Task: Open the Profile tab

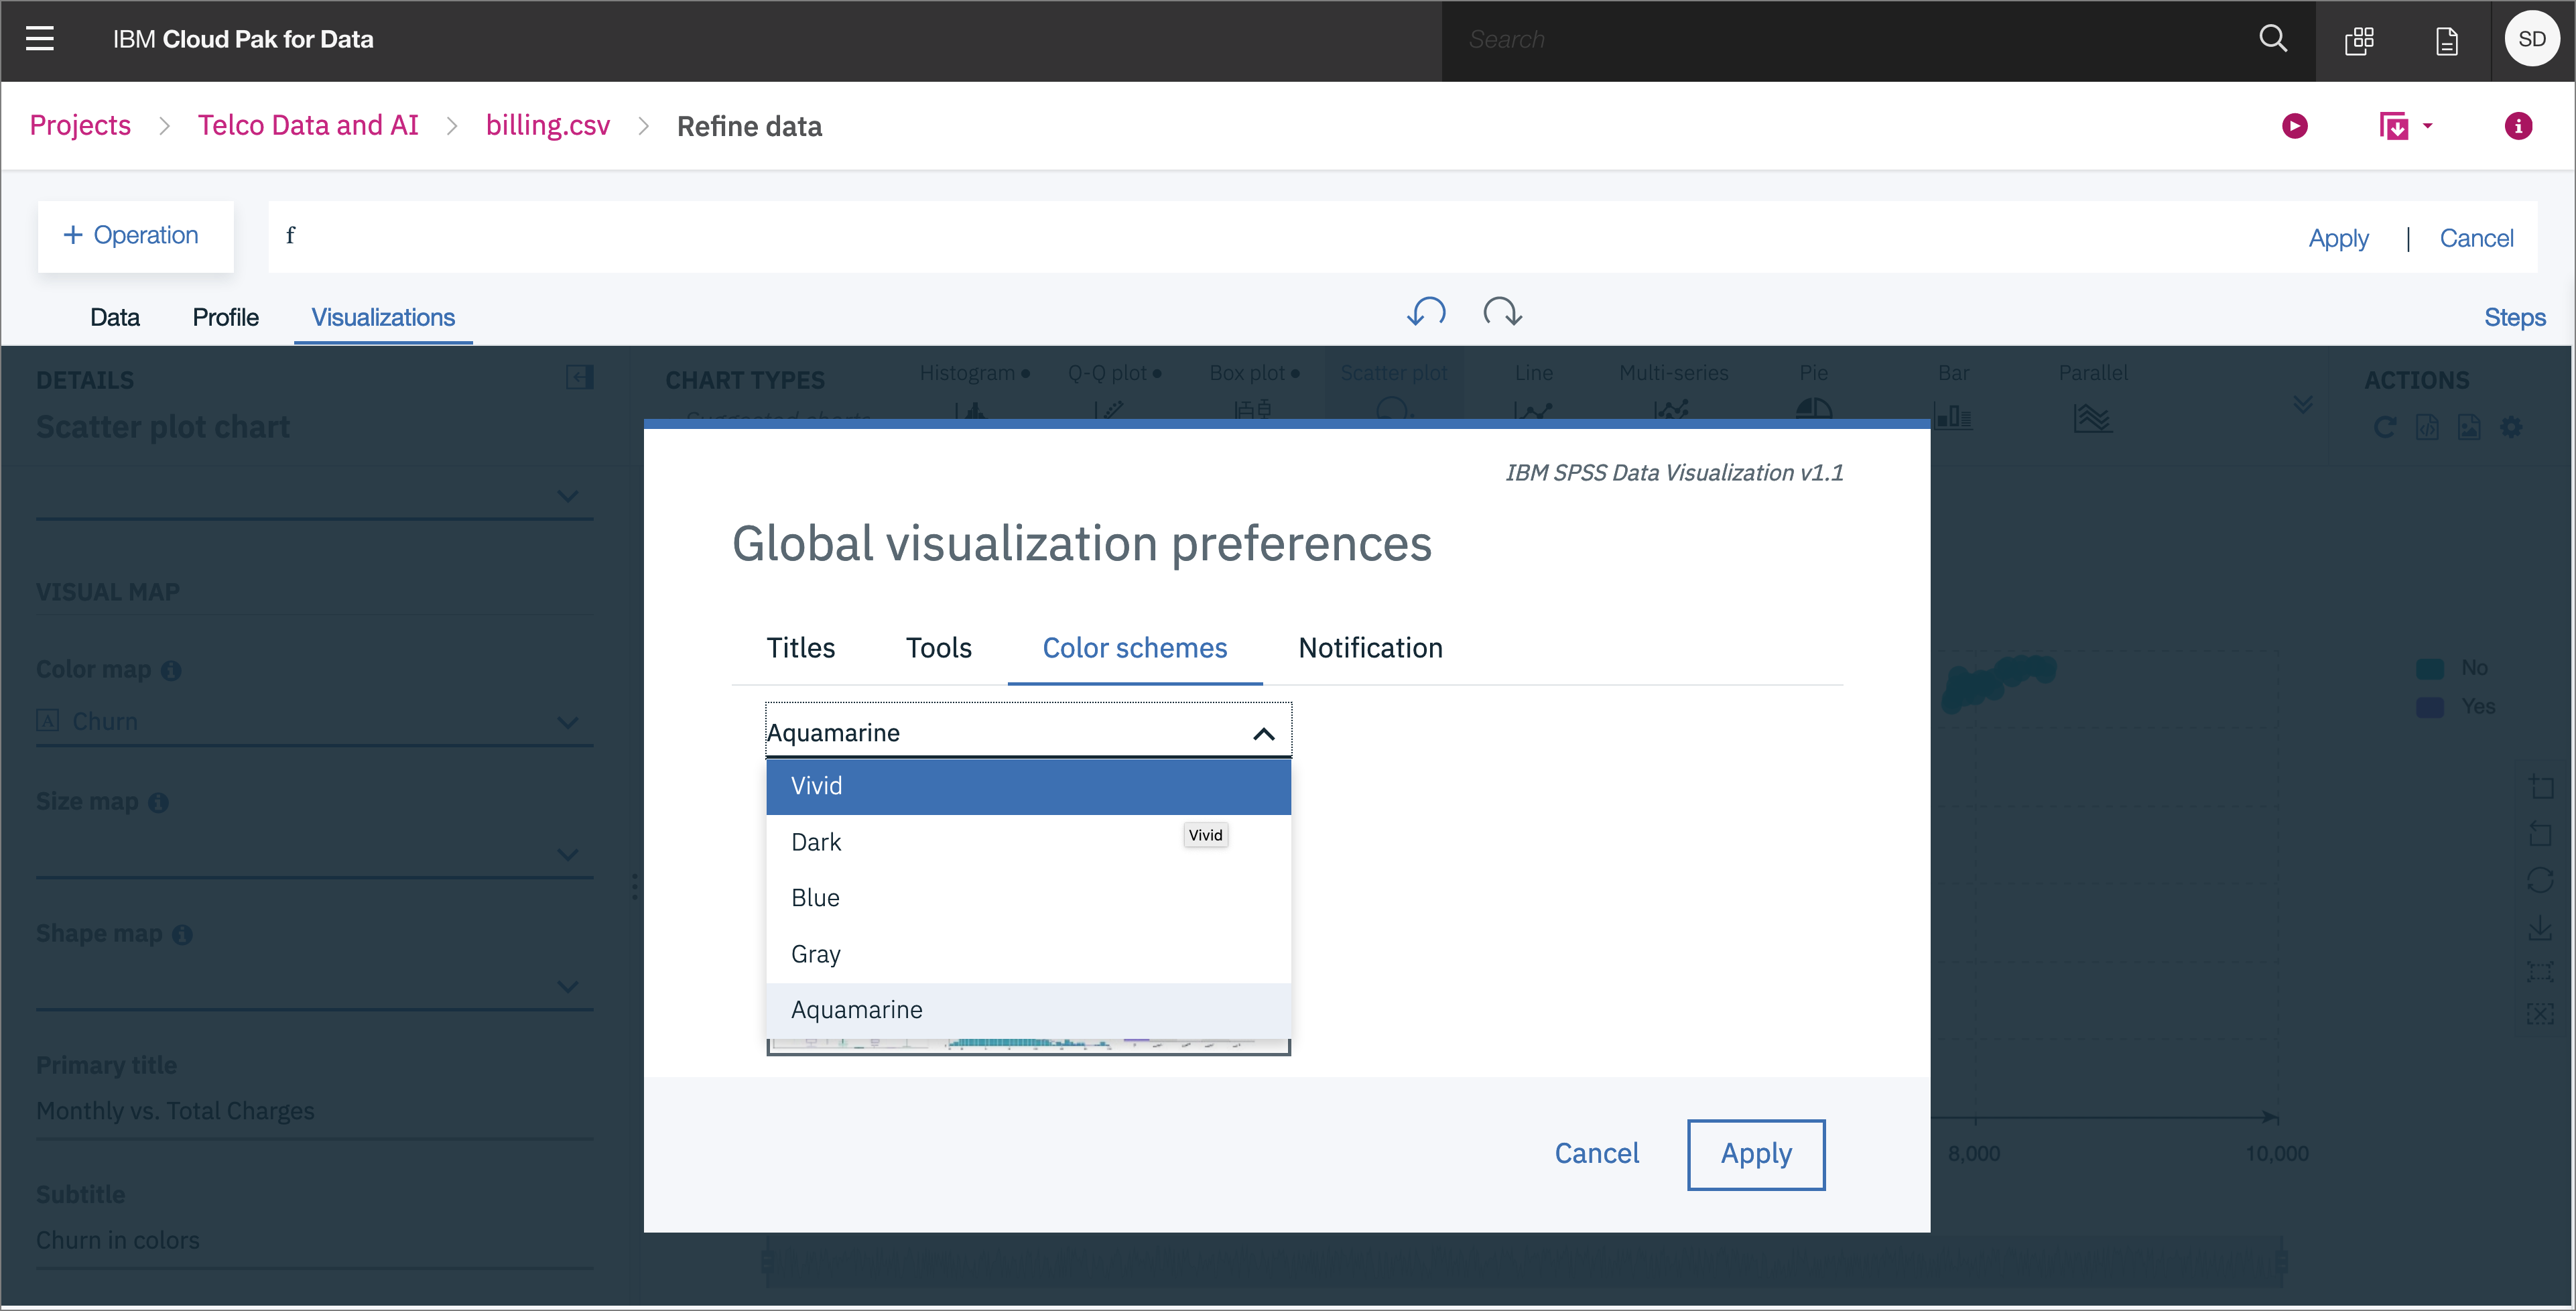Action: (x=225, y=317)
